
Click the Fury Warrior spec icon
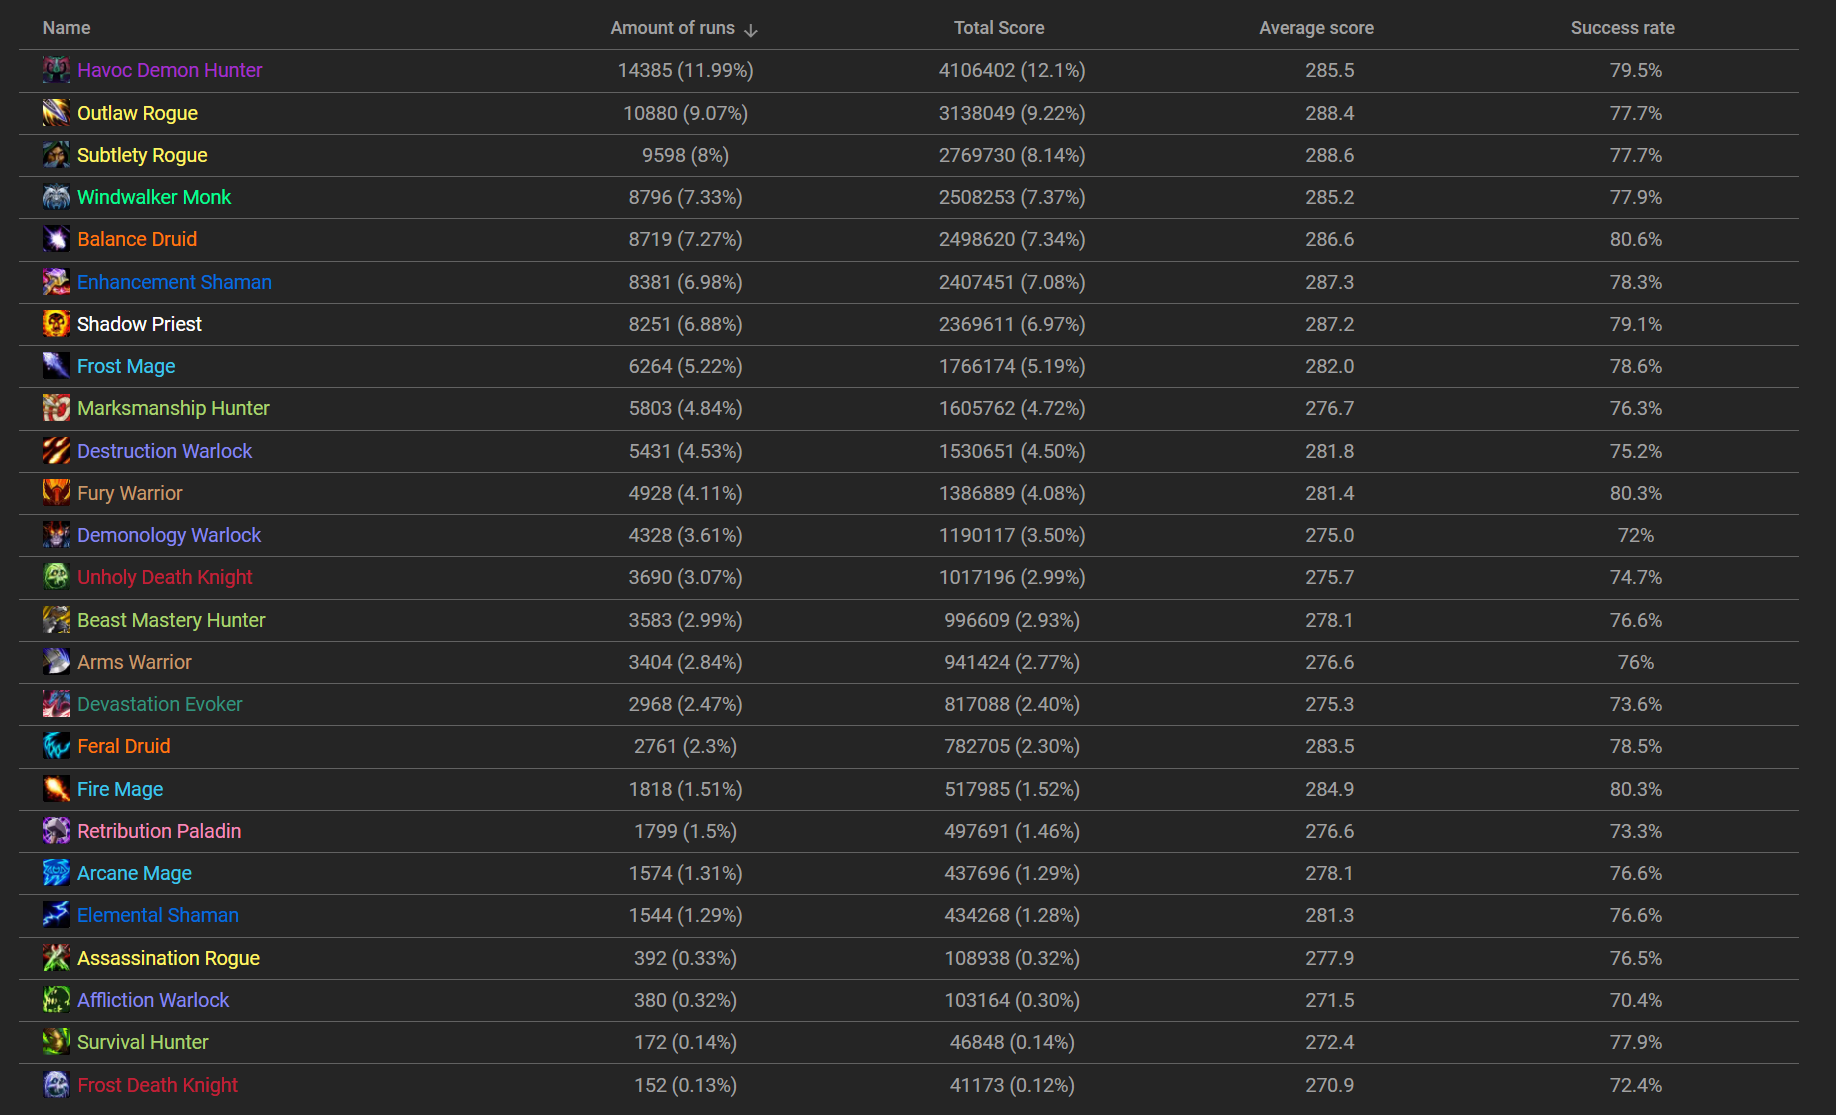coord(56,493)
